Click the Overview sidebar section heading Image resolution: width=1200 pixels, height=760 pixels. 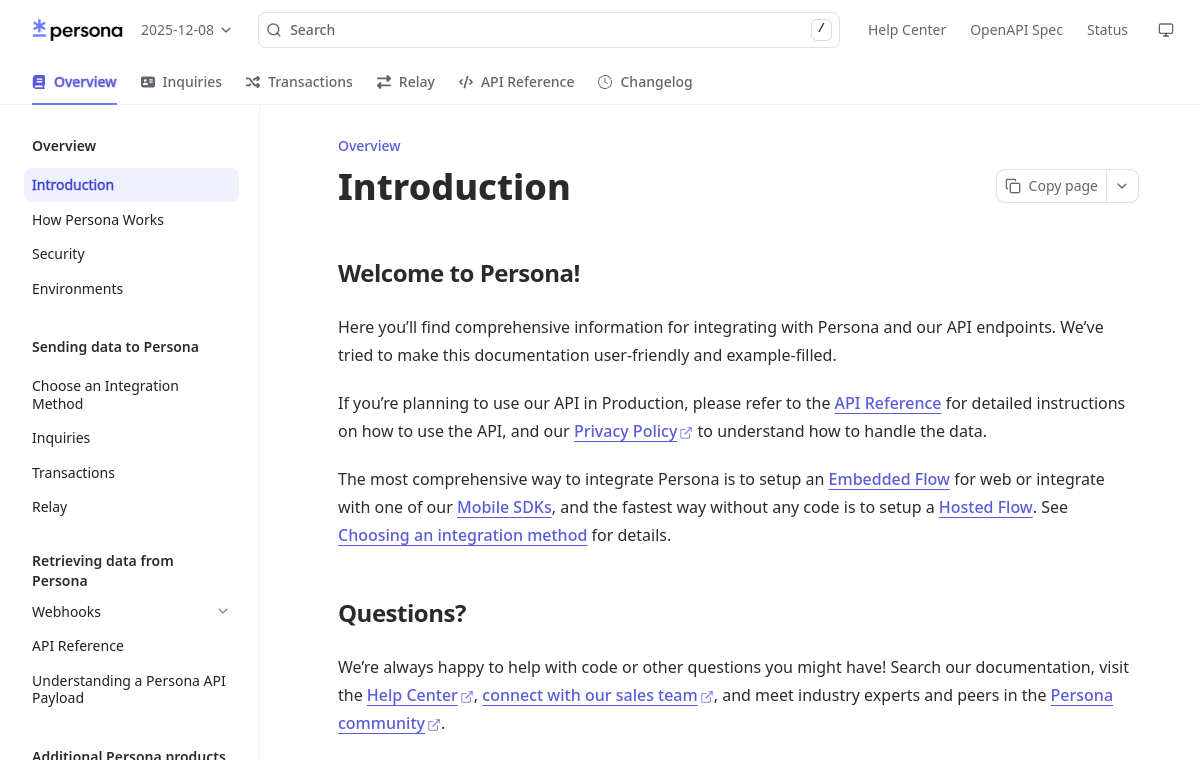(x=64, y=146)
